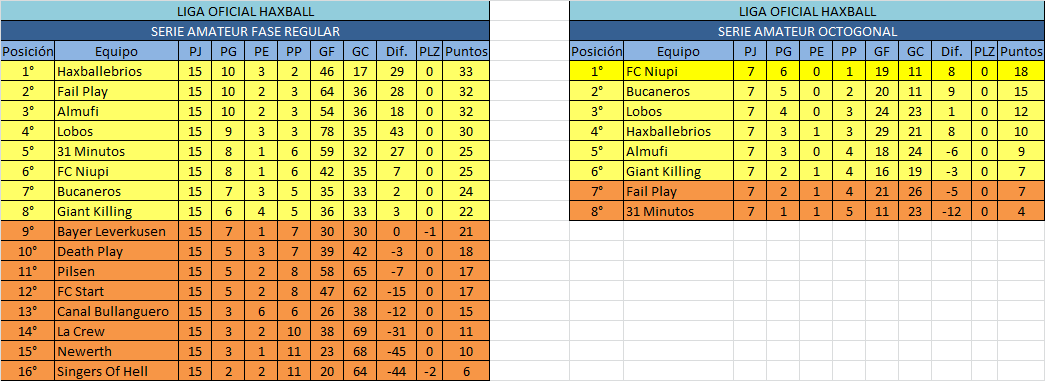Click the SERIE AMATEUR OCTOGONAL title cell

[x=807, y=31]
